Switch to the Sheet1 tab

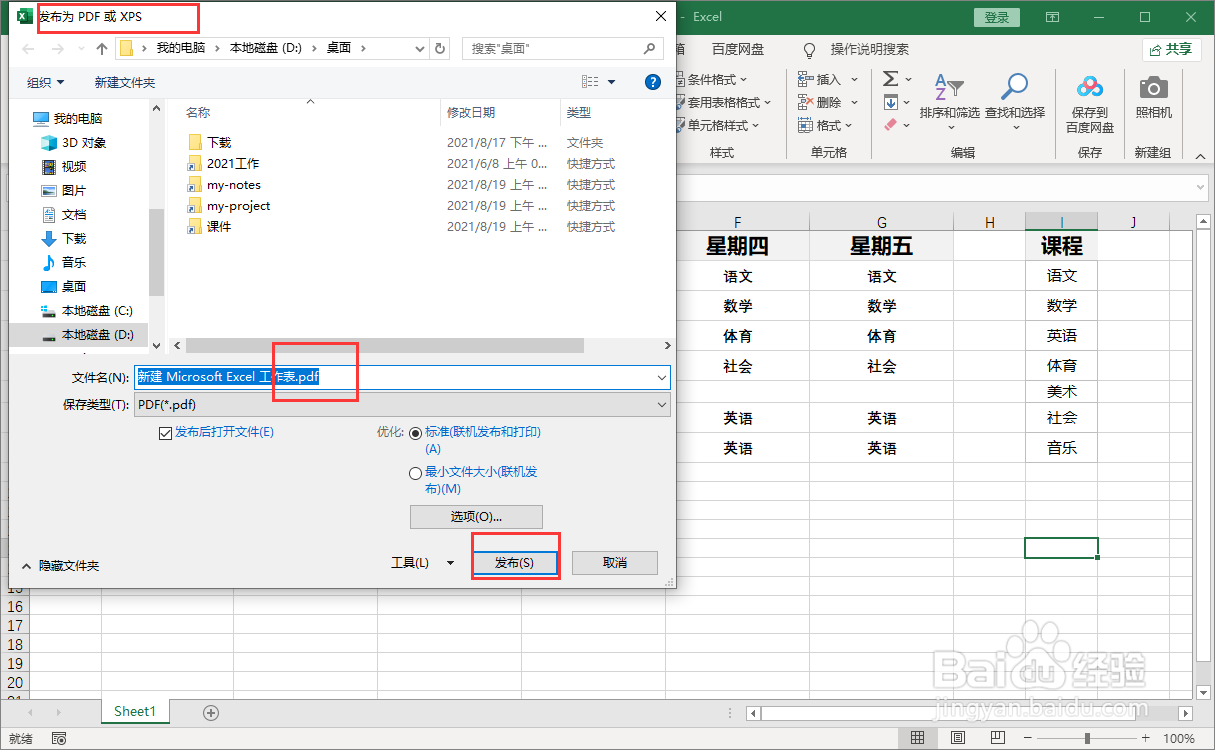[x=134, y=711]
